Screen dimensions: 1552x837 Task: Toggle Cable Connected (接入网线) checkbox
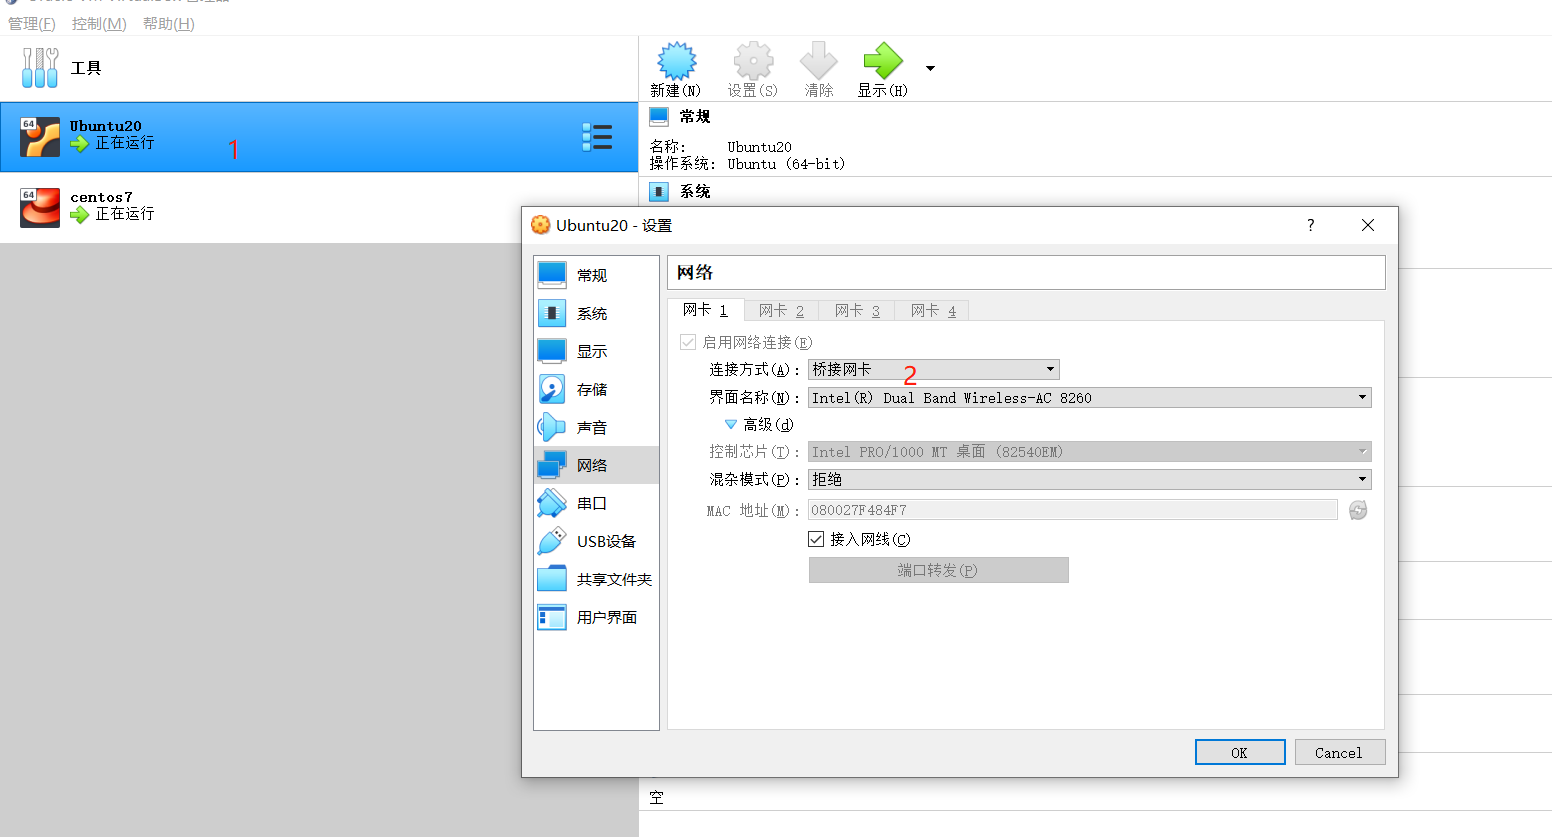(816, 539)
